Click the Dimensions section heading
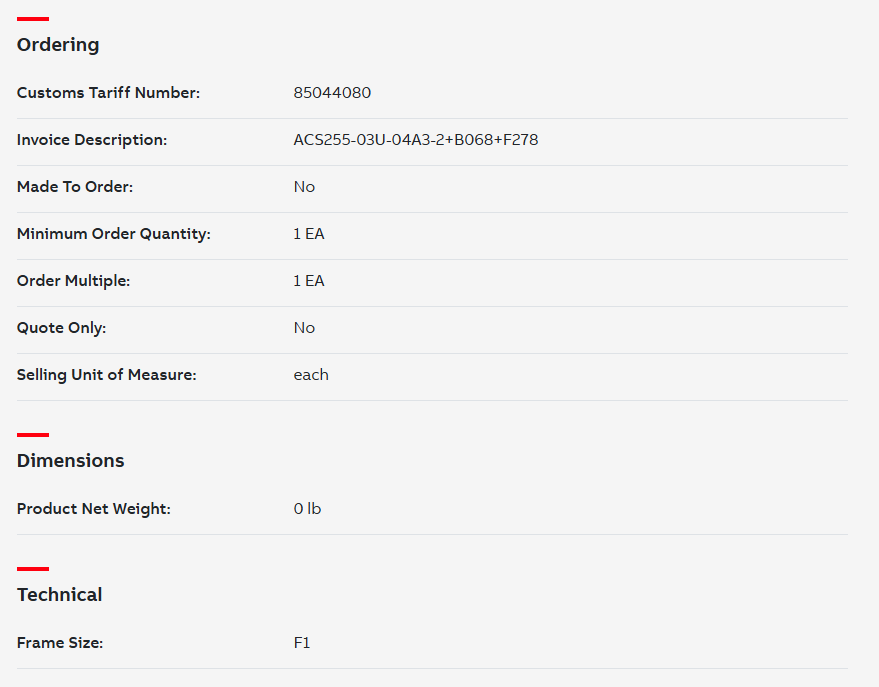The height and width of the screenshot is (687, 879). [x=71, y=461]
